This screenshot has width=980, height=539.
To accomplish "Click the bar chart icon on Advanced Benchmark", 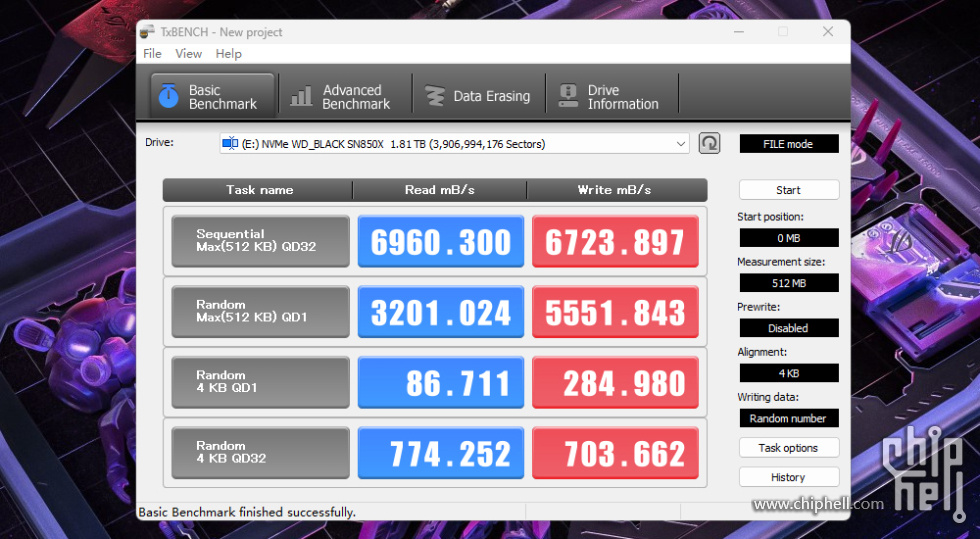I will [301, 96].
